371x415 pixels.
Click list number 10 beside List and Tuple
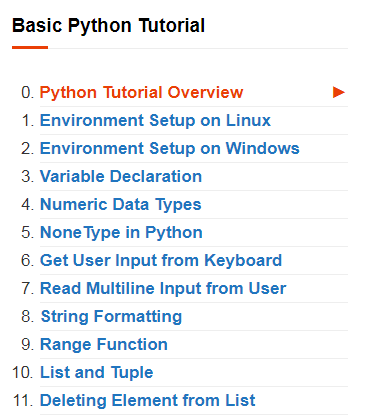23,372
